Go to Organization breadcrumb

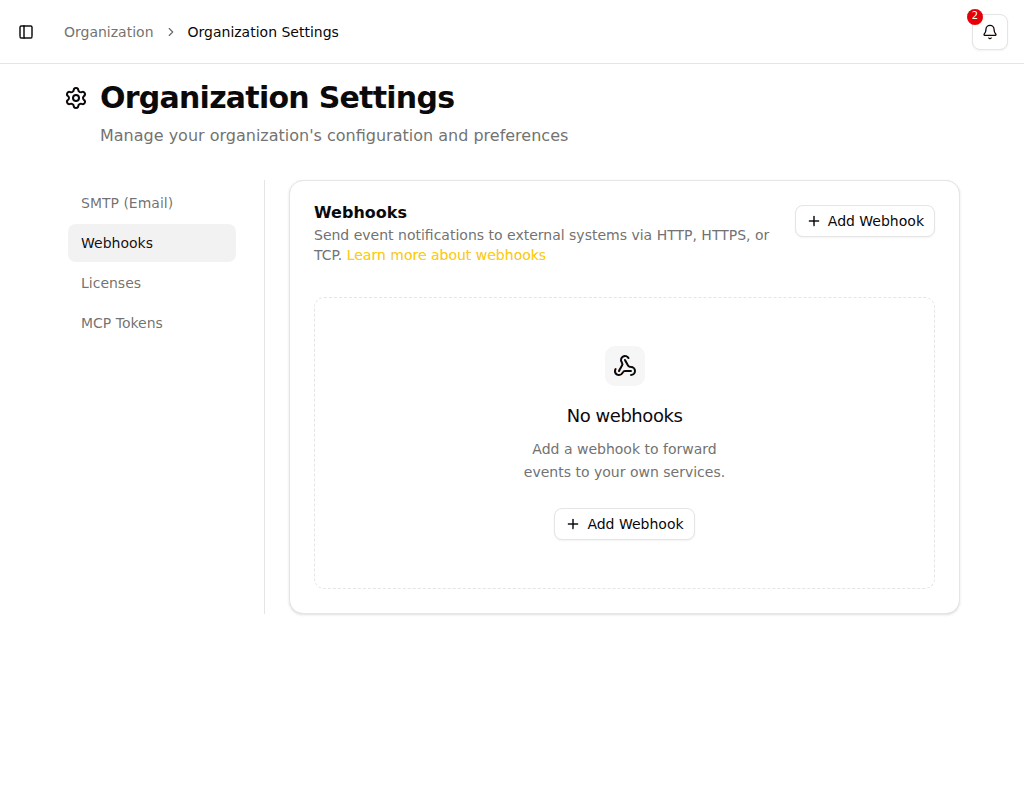pyautogui.click(x=108, y=32)
